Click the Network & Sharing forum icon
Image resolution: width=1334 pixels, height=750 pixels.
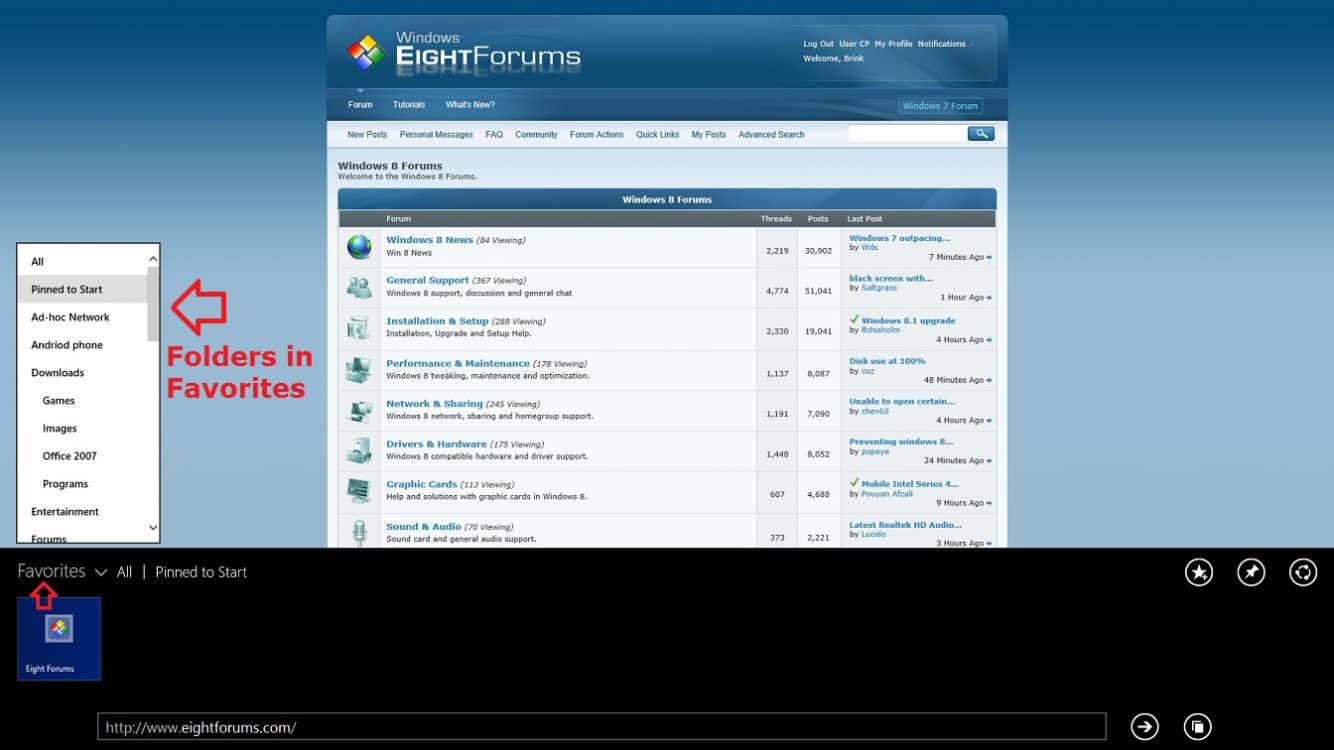[x=359, y=410]
